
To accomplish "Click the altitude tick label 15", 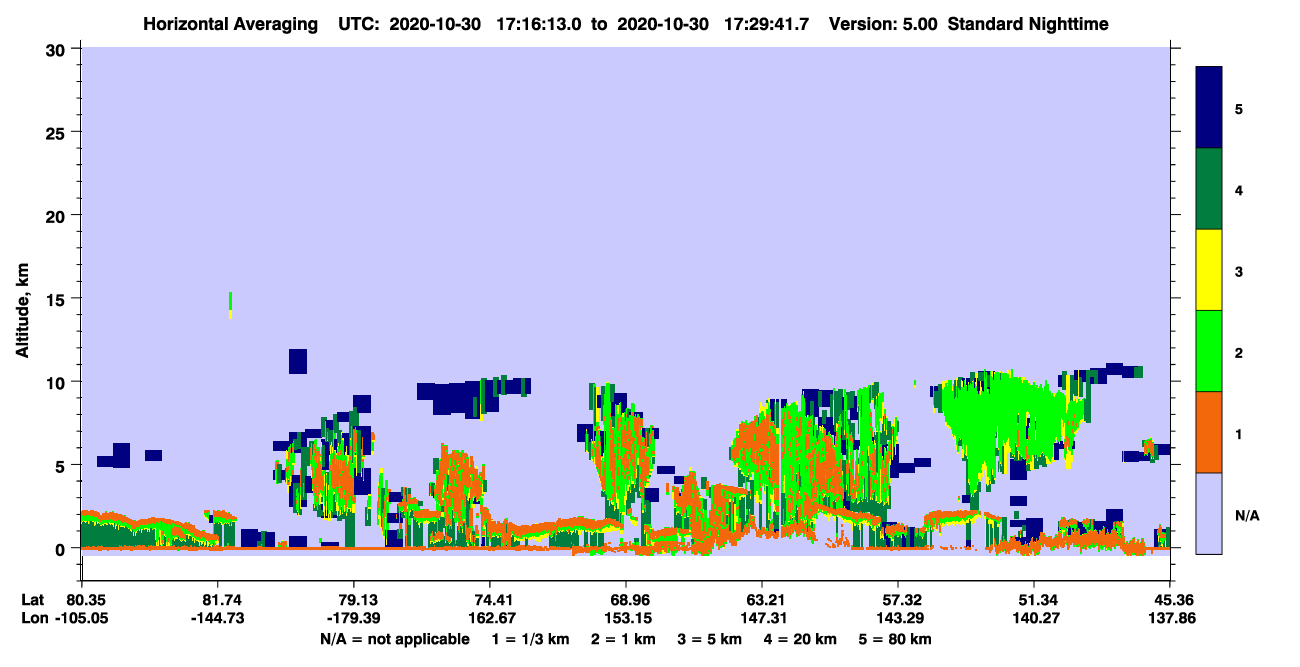I will (x=58, y=298).
